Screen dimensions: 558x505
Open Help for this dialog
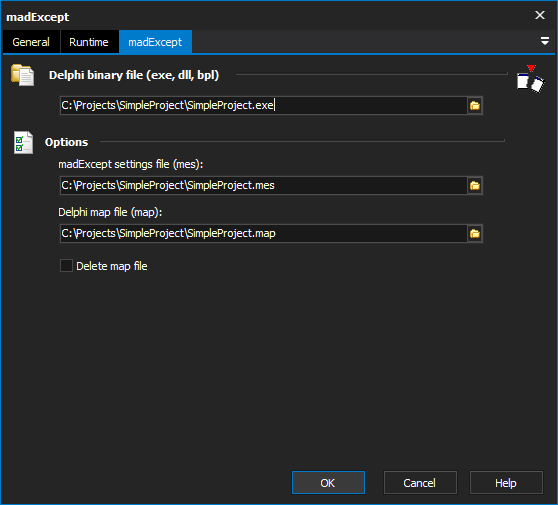click(x=506, y=483)
